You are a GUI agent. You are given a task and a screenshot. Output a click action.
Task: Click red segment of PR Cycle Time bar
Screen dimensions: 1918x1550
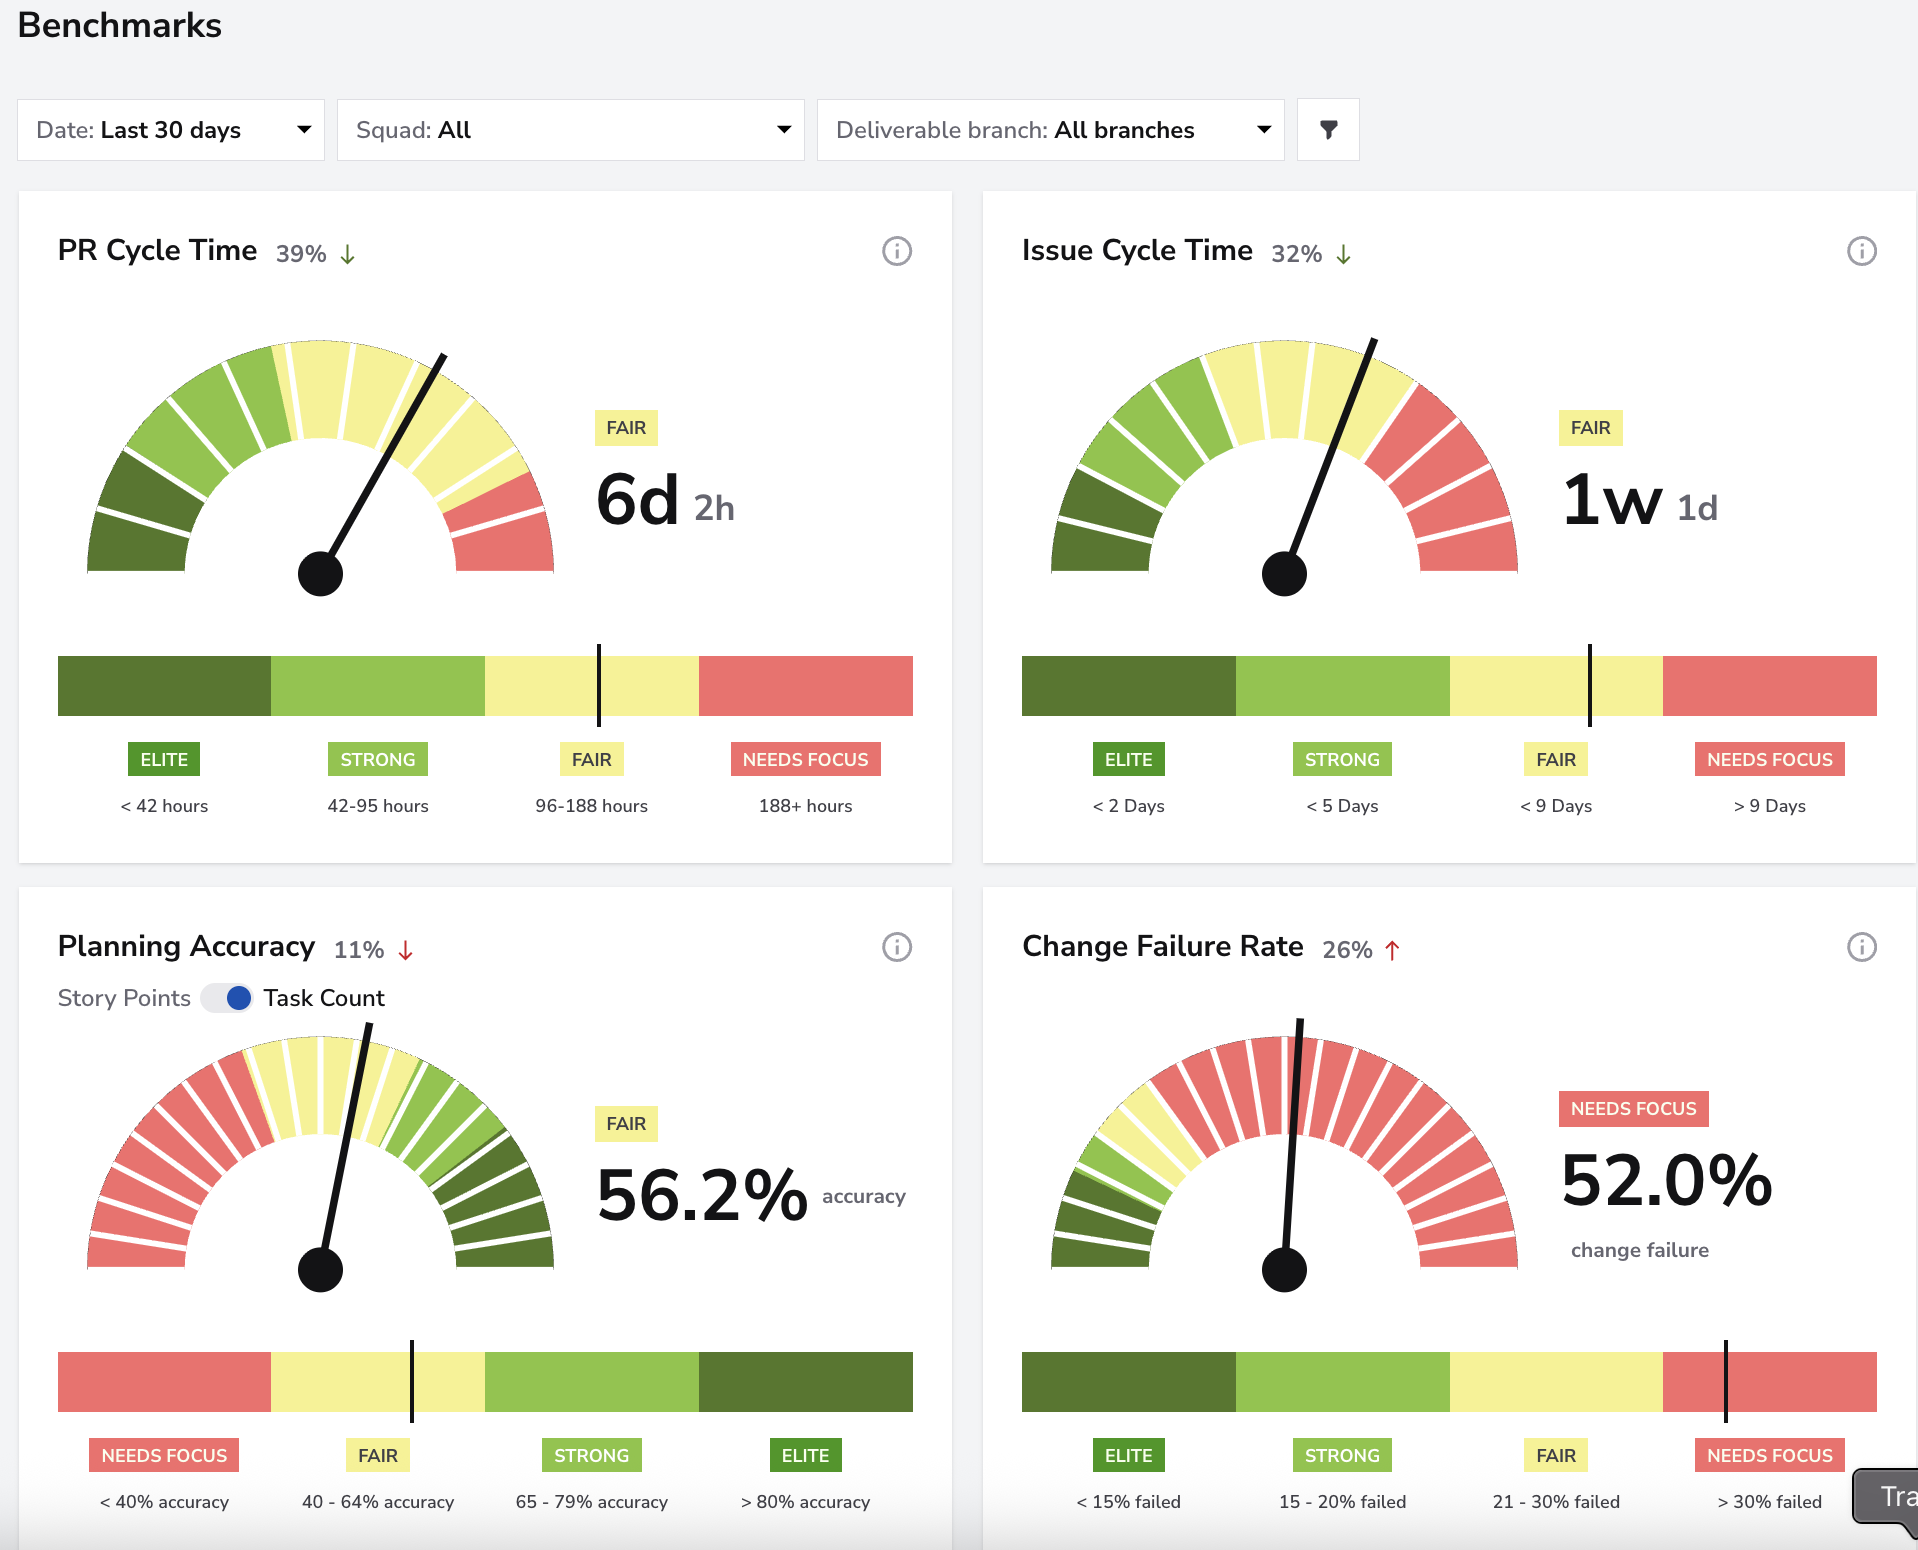click(x=805, y=686)
